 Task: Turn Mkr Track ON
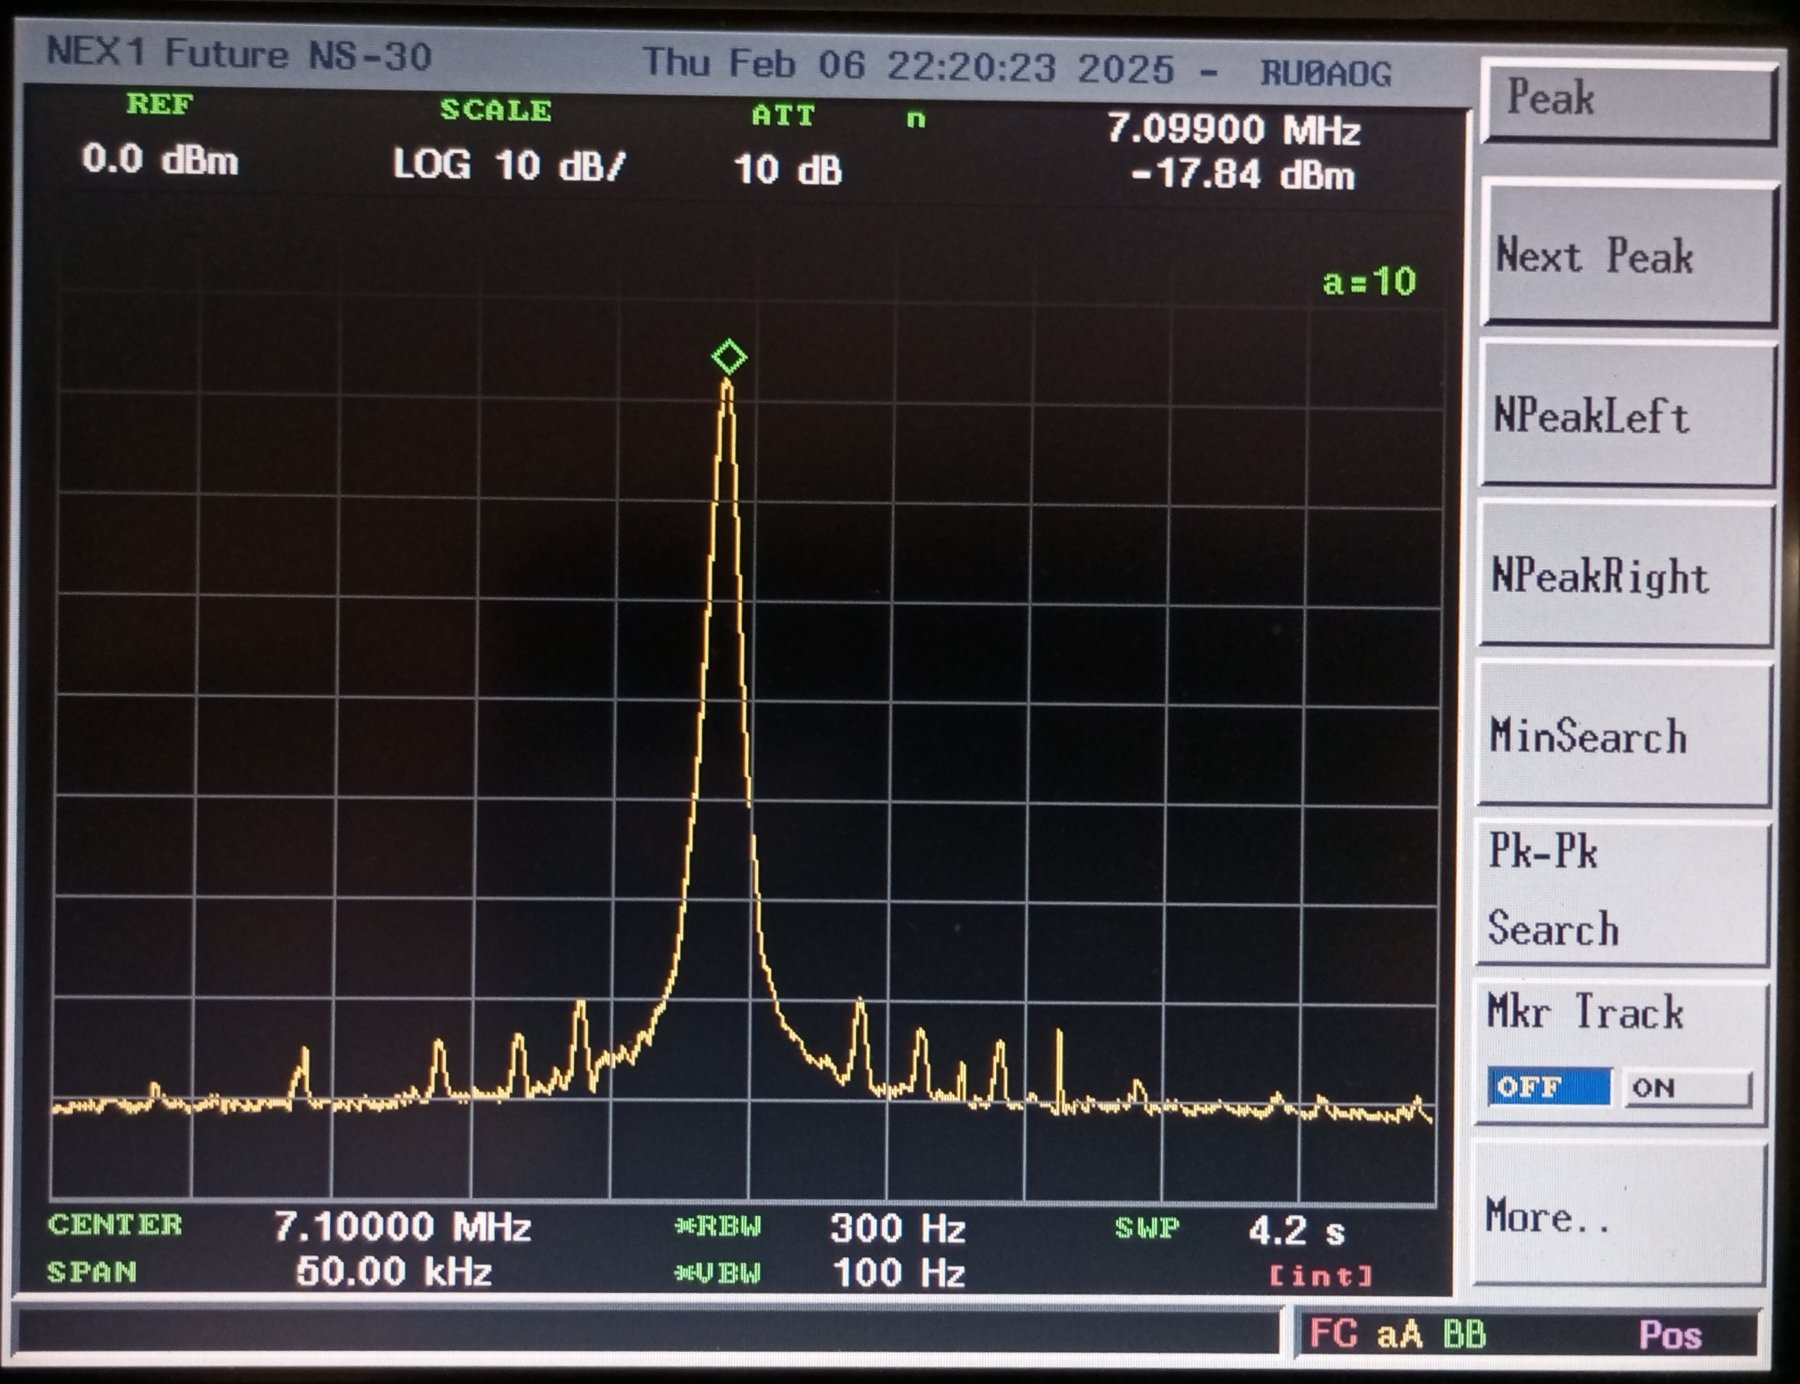(1686, 1088)
